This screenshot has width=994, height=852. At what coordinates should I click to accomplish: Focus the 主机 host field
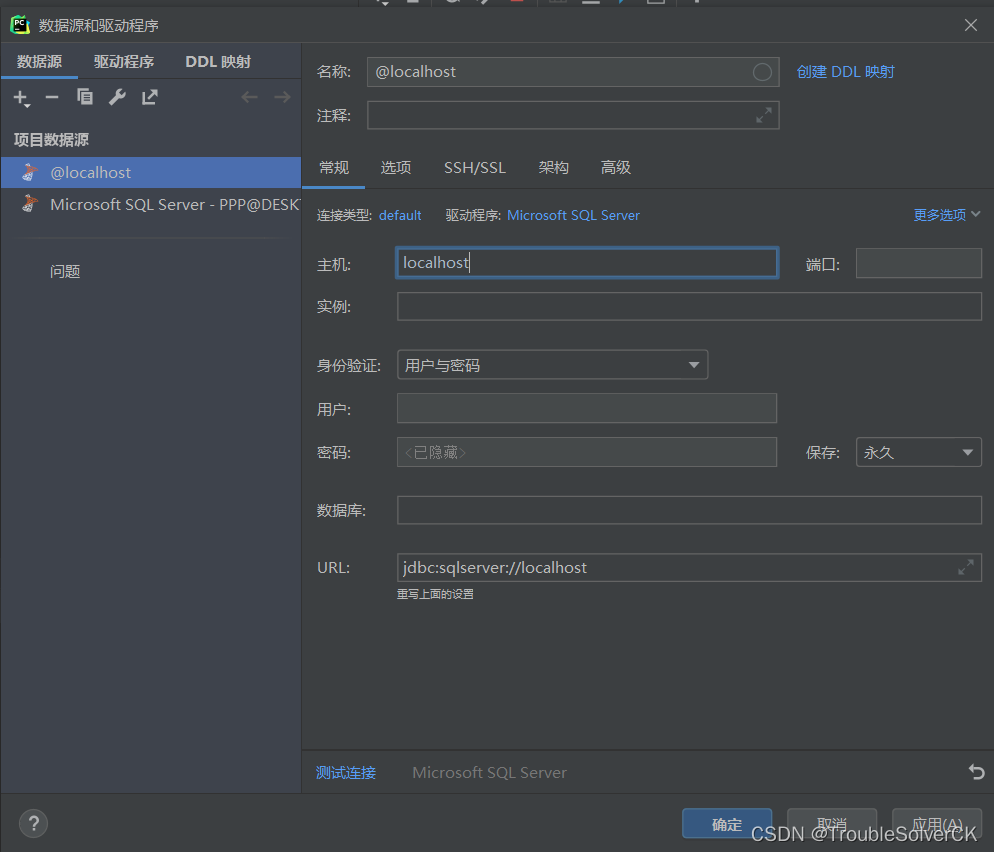tap(587, 262)
